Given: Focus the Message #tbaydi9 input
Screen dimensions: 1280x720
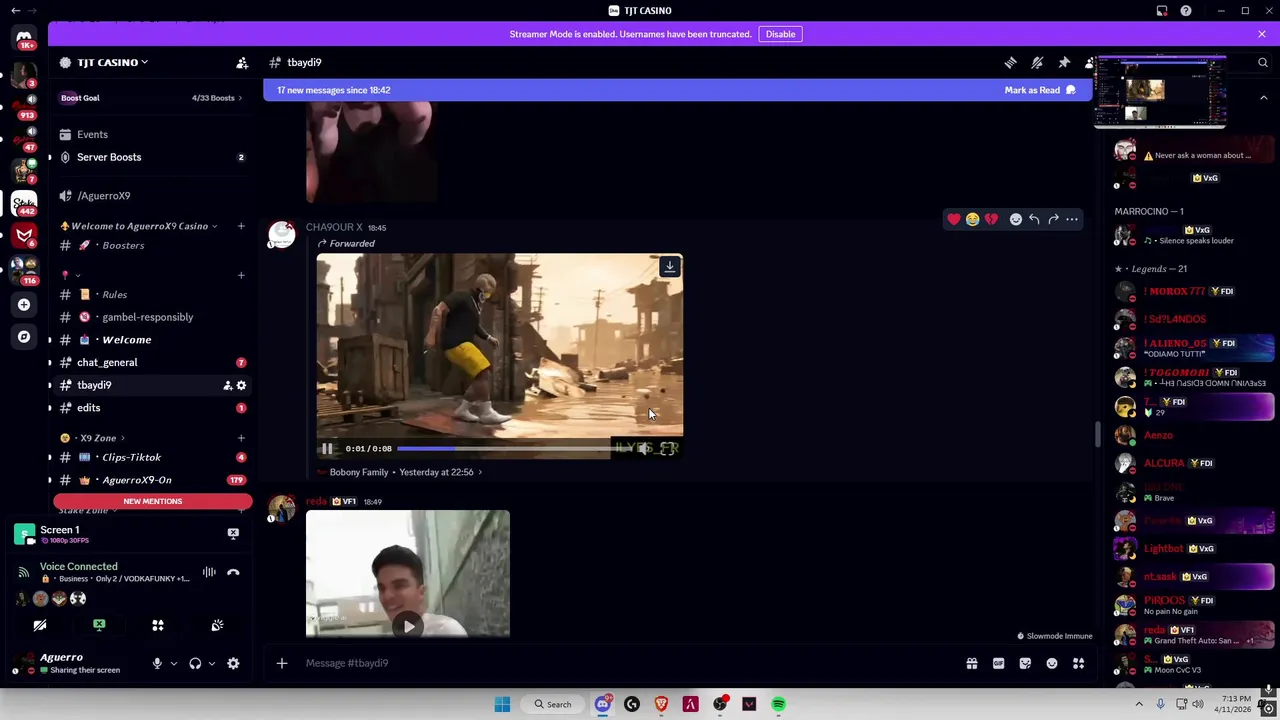Looking at the screenshot, I should click(625, 663).
